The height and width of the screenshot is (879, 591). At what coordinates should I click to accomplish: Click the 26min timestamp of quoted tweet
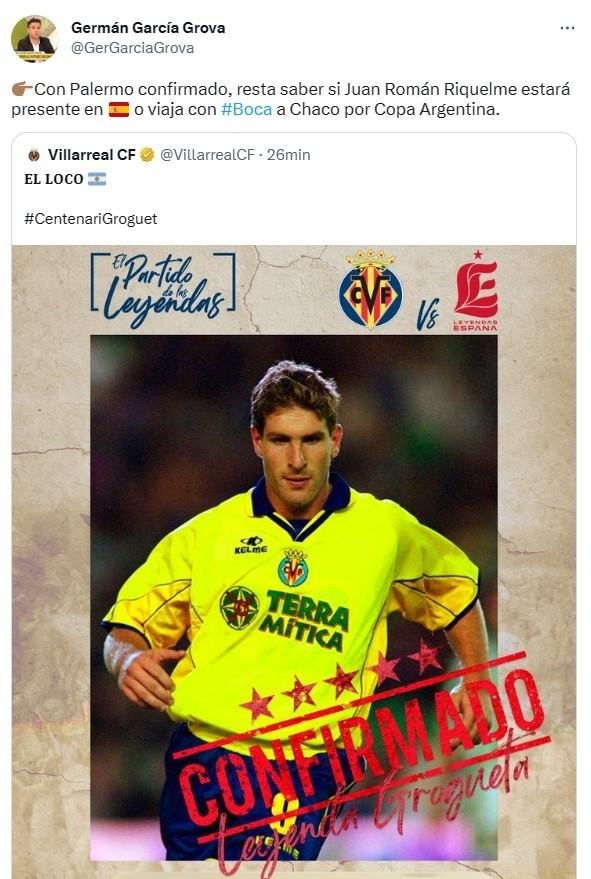point(288,155)
